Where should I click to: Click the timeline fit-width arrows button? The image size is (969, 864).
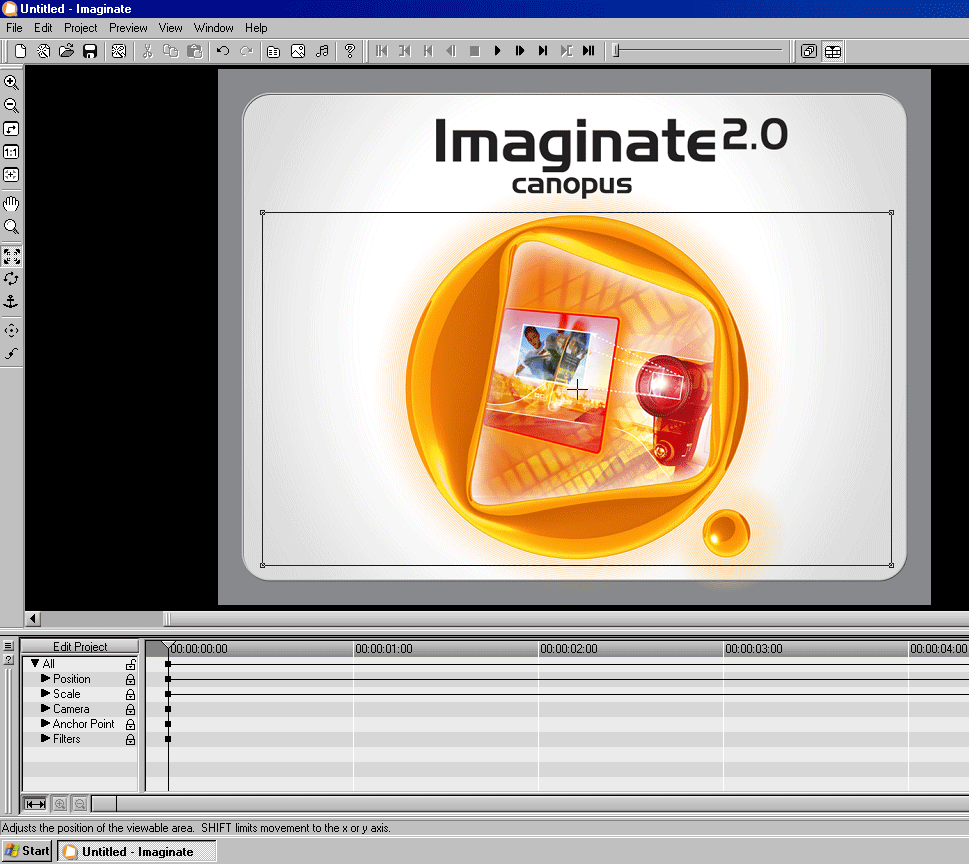pos(35,804)
